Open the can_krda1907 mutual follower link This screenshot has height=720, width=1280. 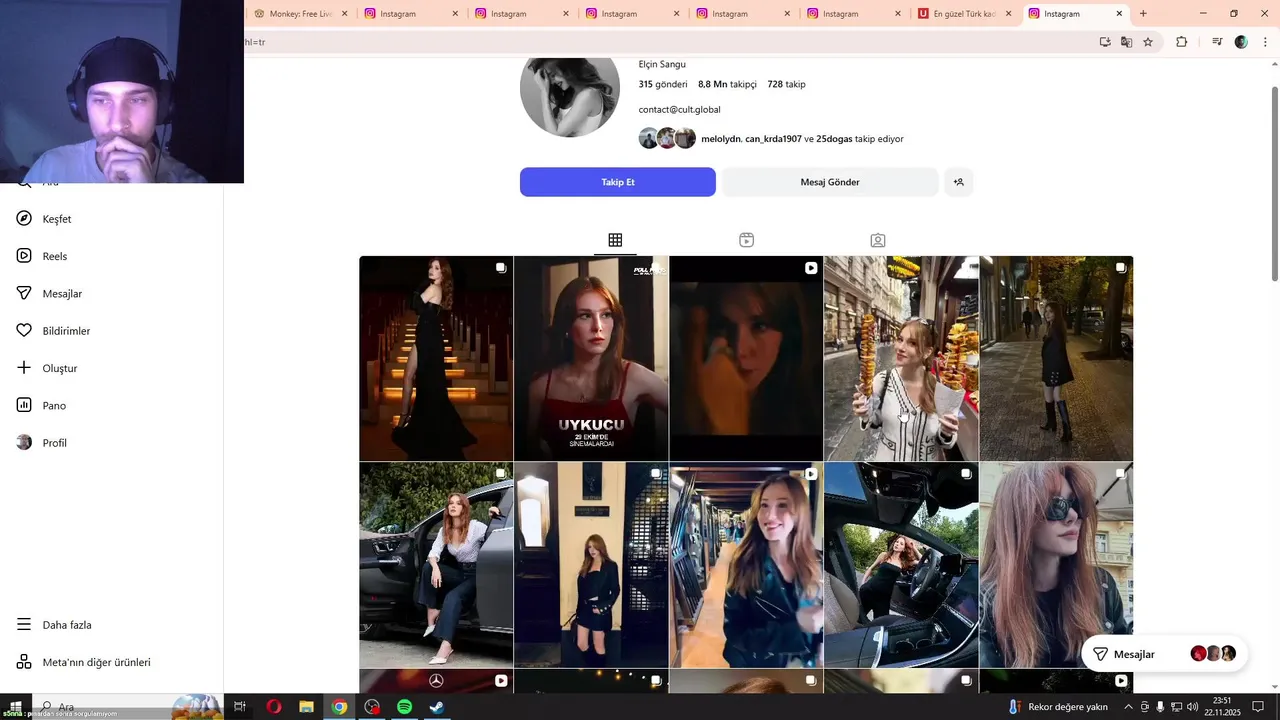(x=773, y=139)
